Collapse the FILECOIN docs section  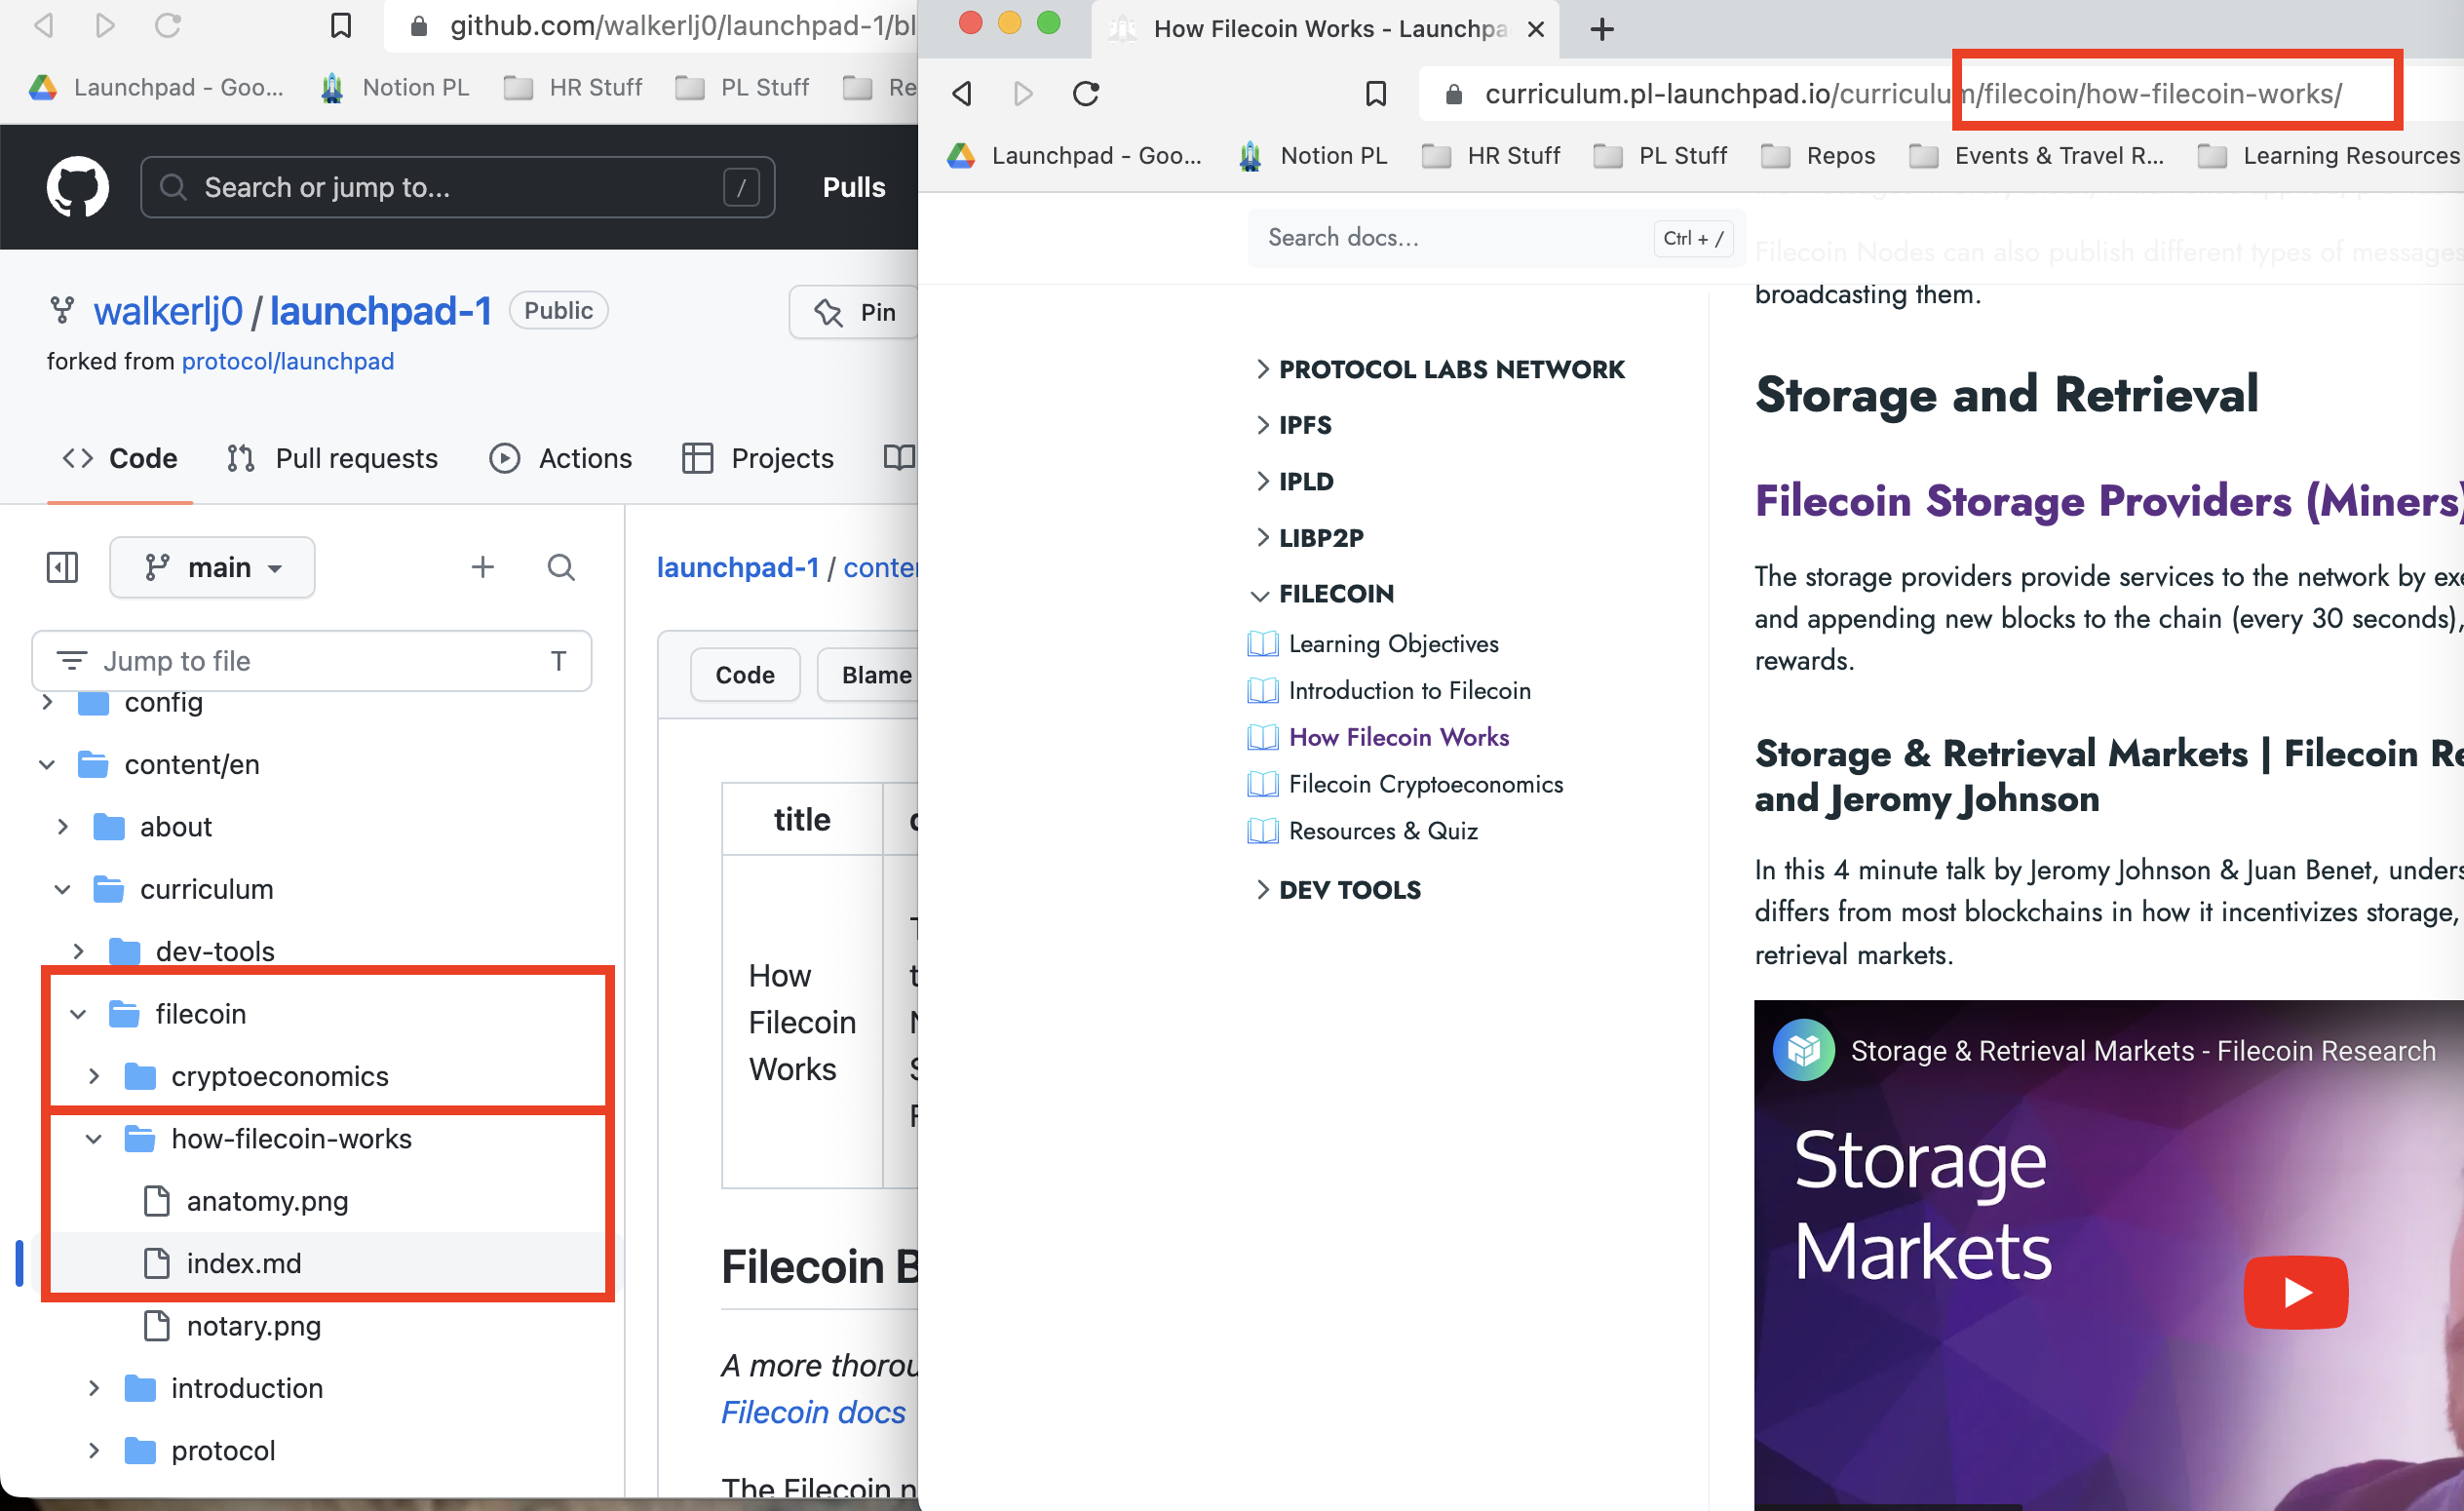[1323, 594]
